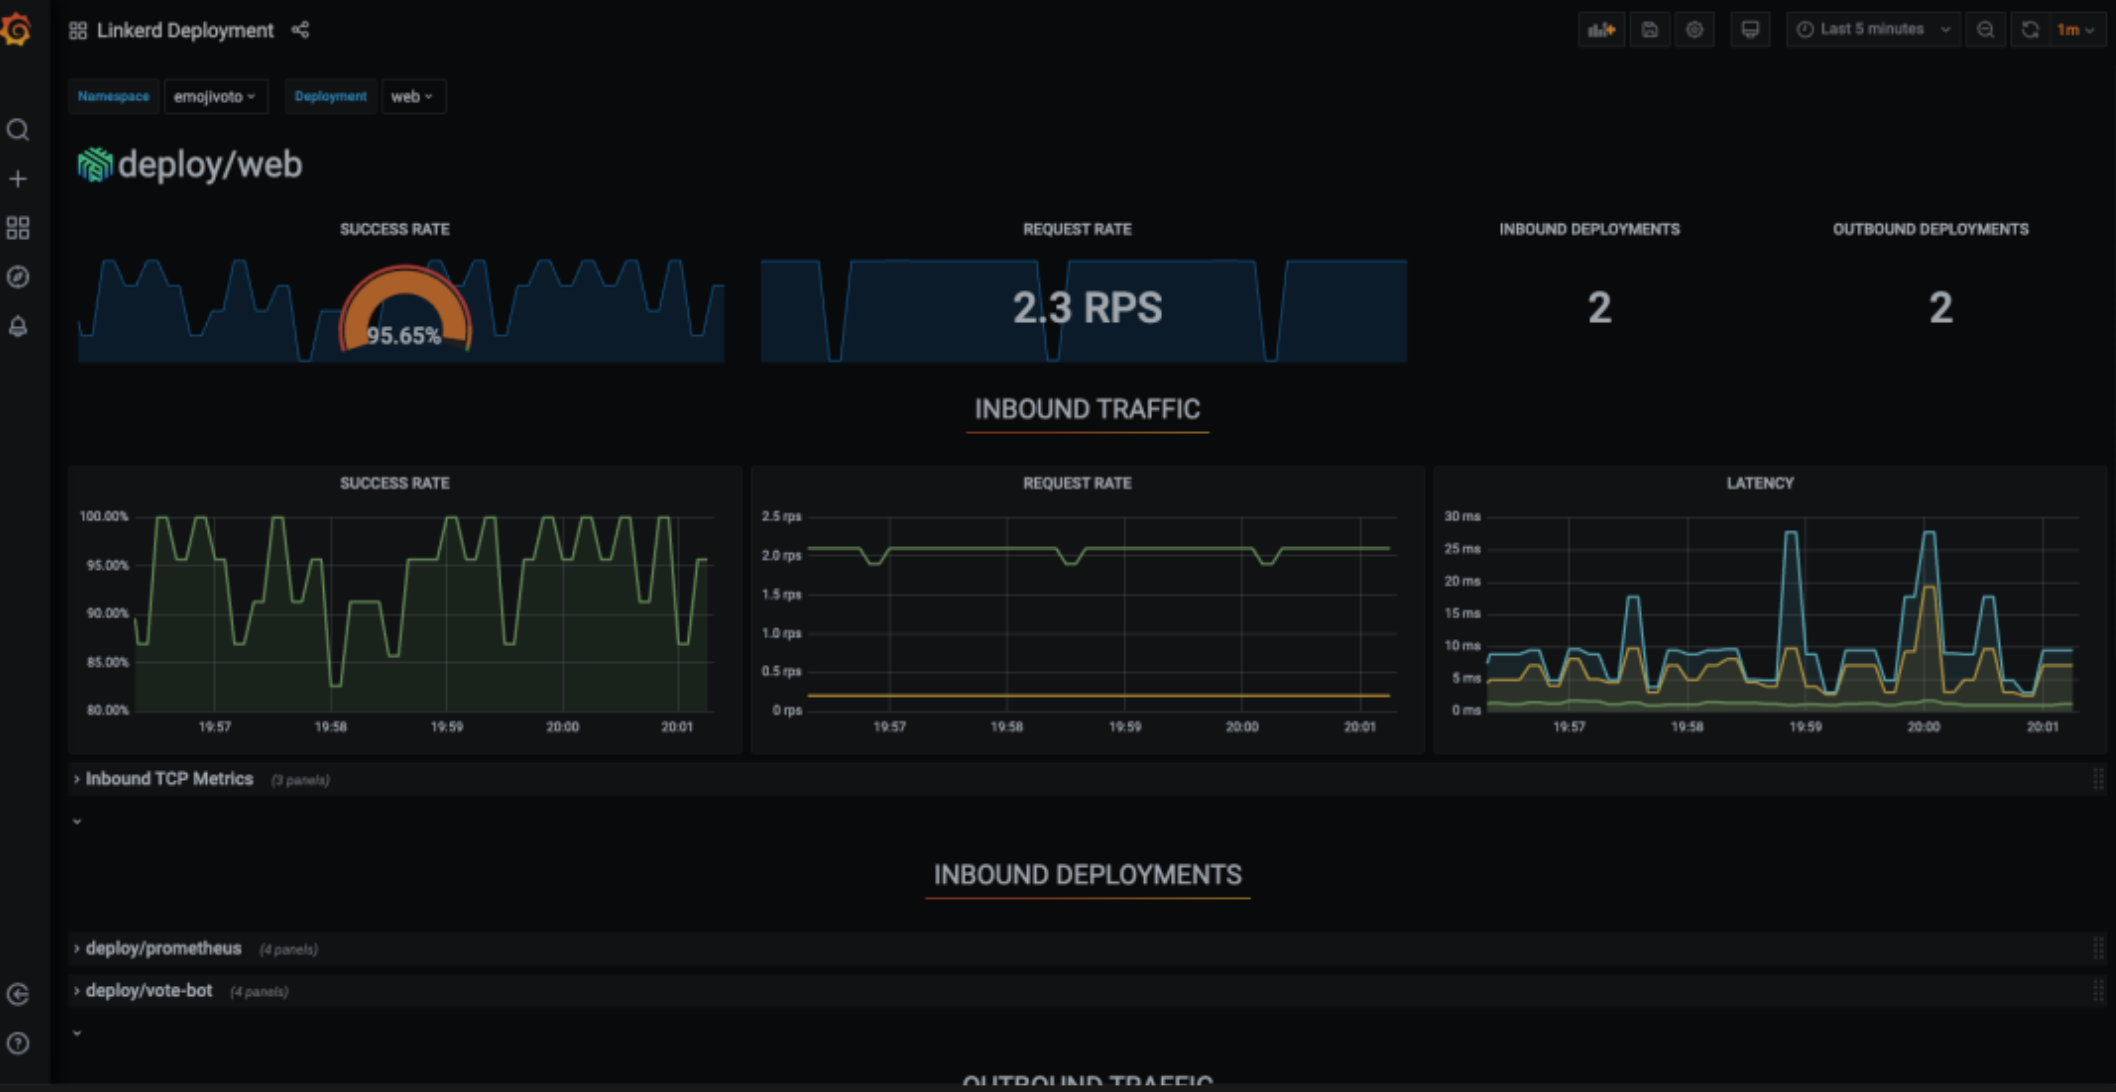Open Last 5 minutes time picker
This screenshot has width=2116, height=1092.
(1873, 30)
